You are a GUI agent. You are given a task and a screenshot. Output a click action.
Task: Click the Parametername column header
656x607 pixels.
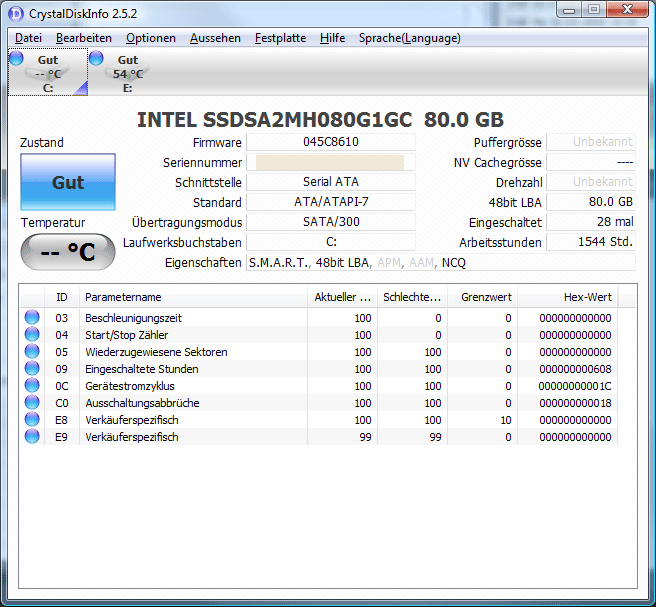click(193, 297)
